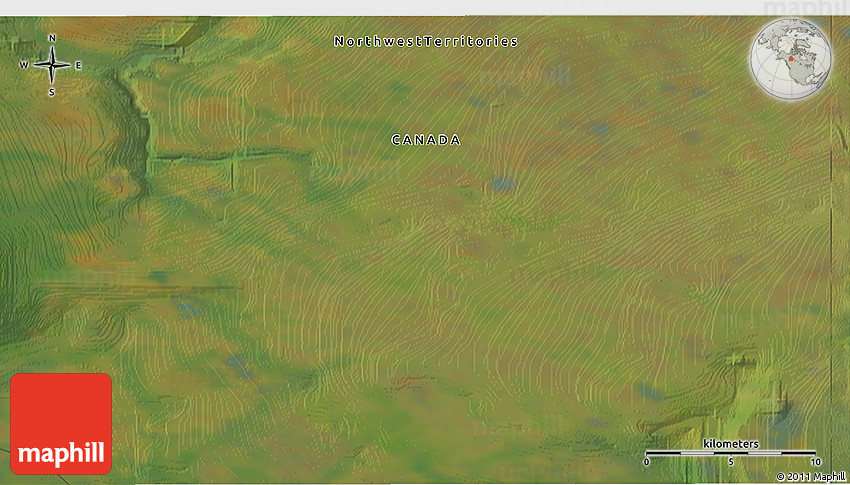
Task: Click the 'kilometers' scale label
Action: (731, 444)
